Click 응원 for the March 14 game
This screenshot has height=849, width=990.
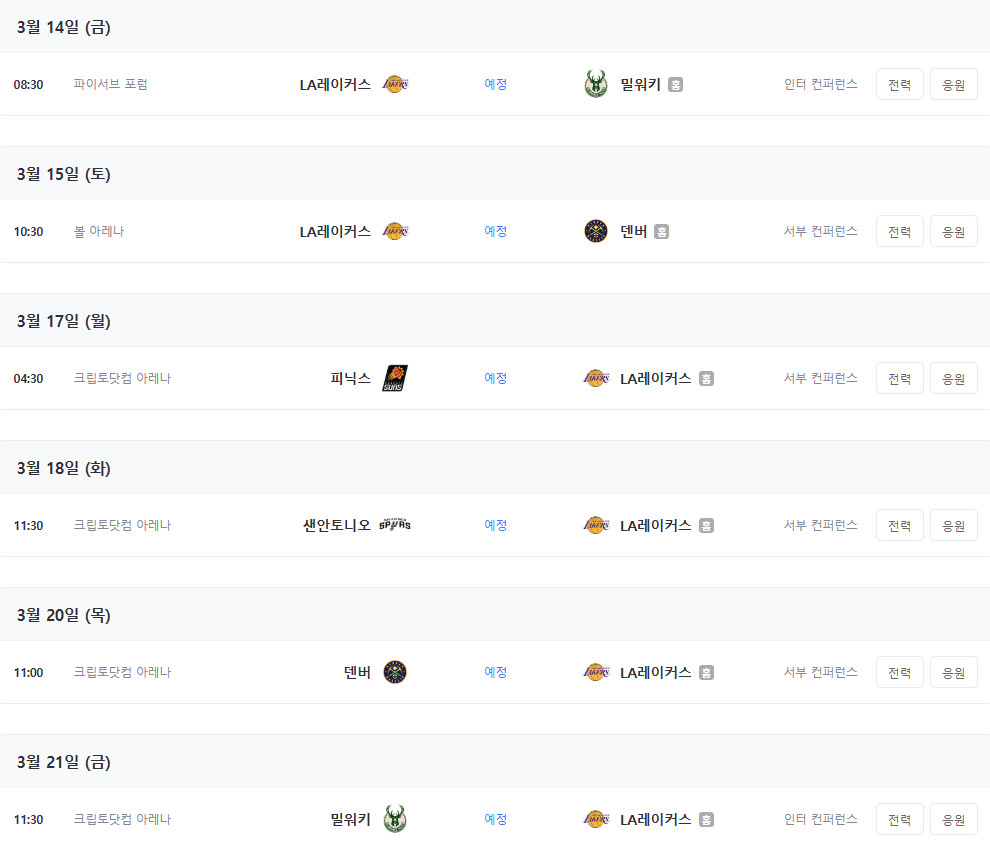pos(953,84)
